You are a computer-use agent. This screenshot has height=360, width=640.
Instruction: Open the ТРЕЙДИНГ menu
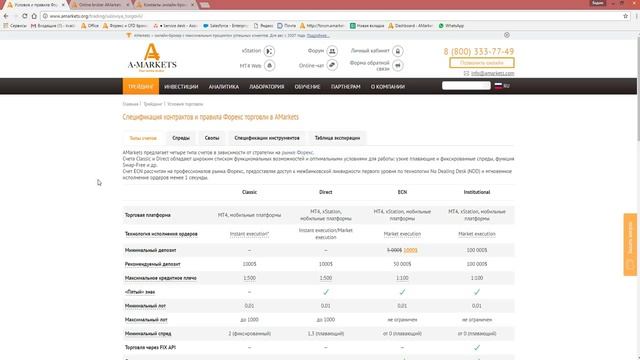140,87
